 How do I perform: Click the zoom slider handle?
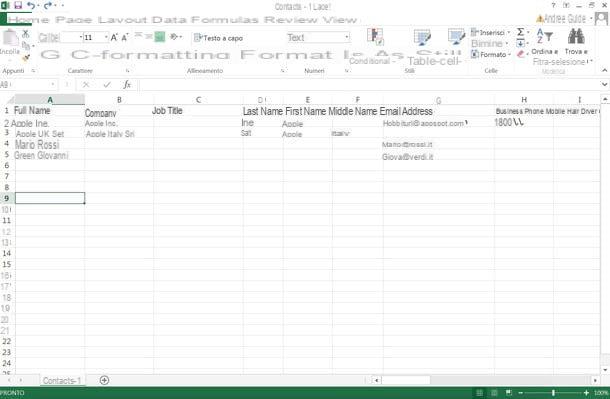tap(553, 393)
